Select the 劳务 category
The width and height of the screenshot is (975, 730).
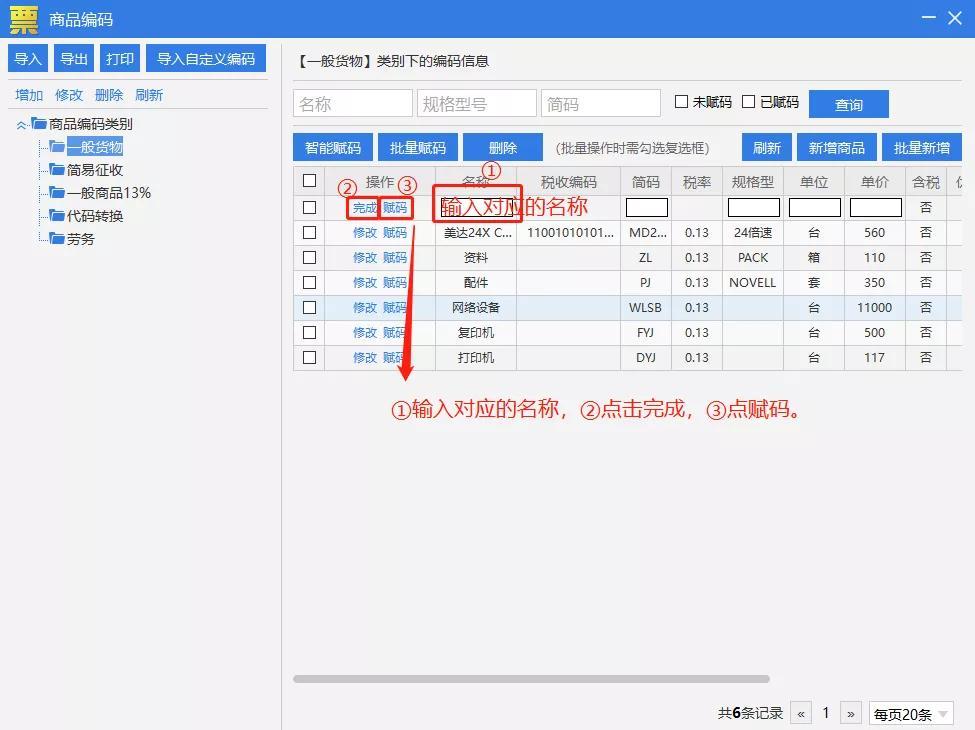tap(81, 239)
